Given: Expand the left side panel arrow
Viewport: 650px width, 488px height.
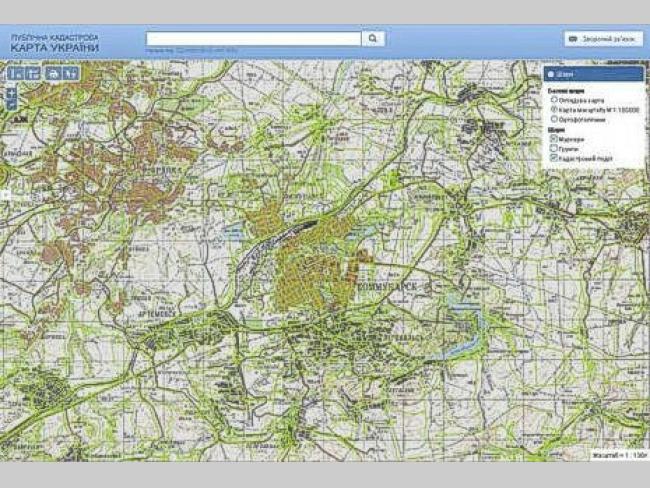Looking at the screenshot, I should (x=4, y=194).
